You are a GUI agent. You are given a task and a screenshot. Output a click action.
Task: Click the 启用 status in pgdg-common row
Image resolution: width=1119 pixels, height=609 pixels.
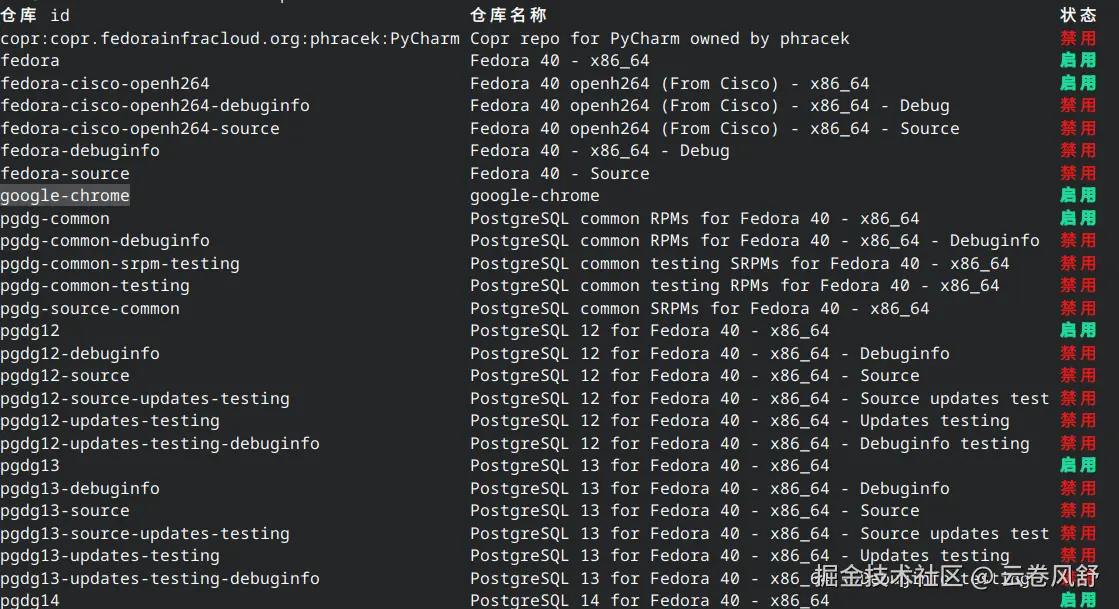[x=1078, y=218]
